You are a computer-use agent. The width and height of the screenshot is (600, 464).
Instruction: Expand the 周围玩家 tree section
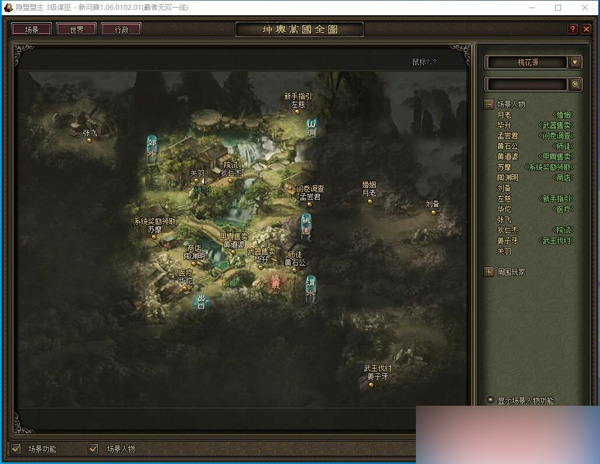pyautogui.click(x=489, y=270)
